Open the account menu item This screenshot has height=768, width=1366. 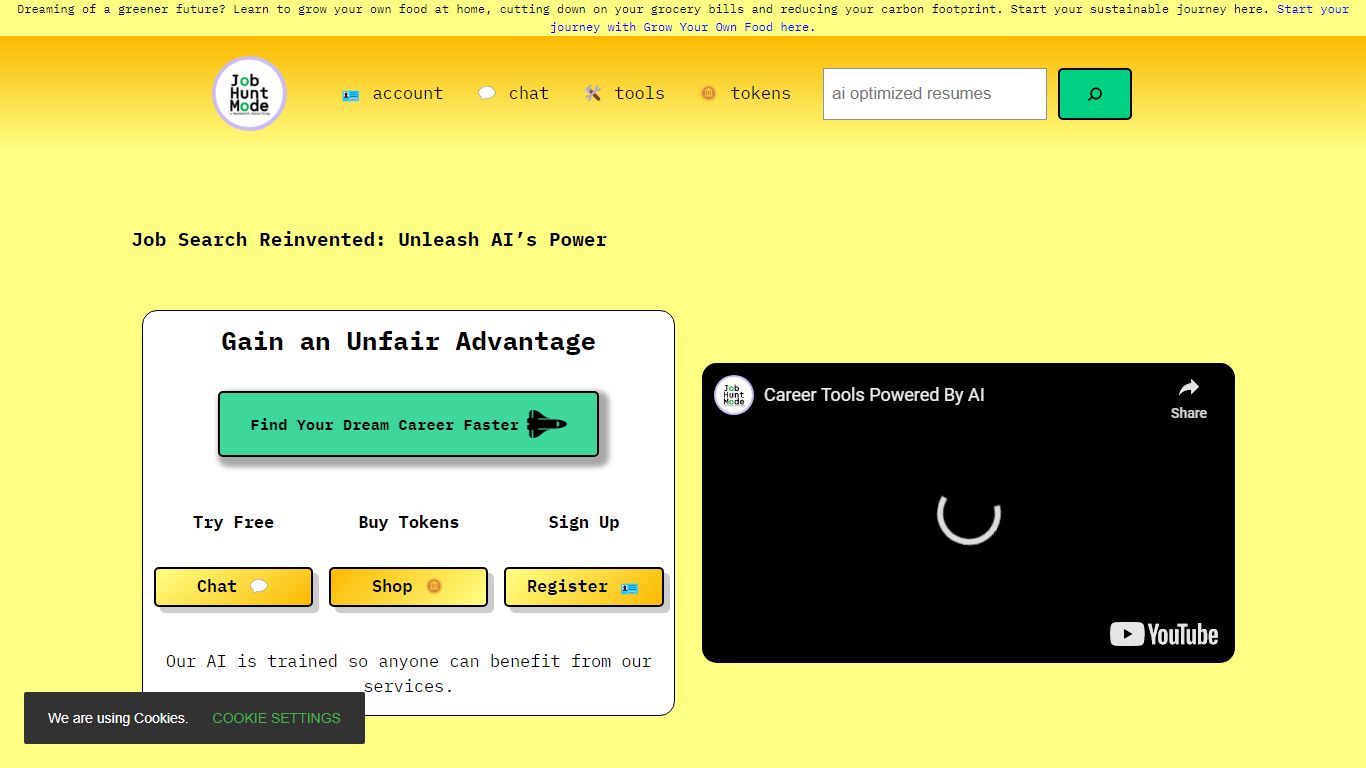(407, 93)
